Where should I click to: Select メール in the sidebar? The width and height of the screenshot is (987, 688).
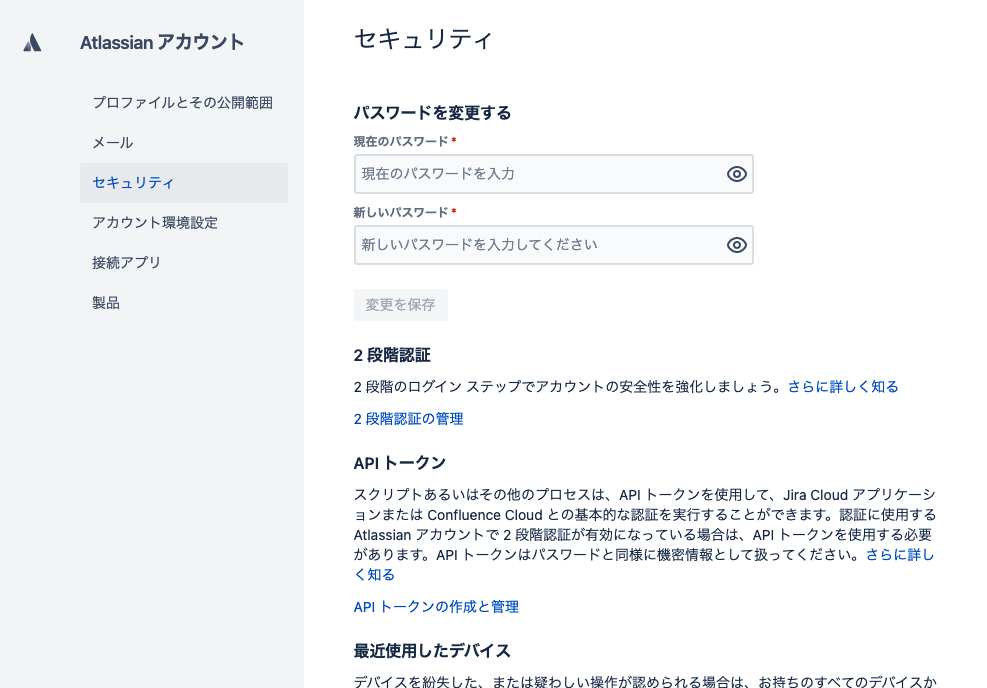click(113, 143)
